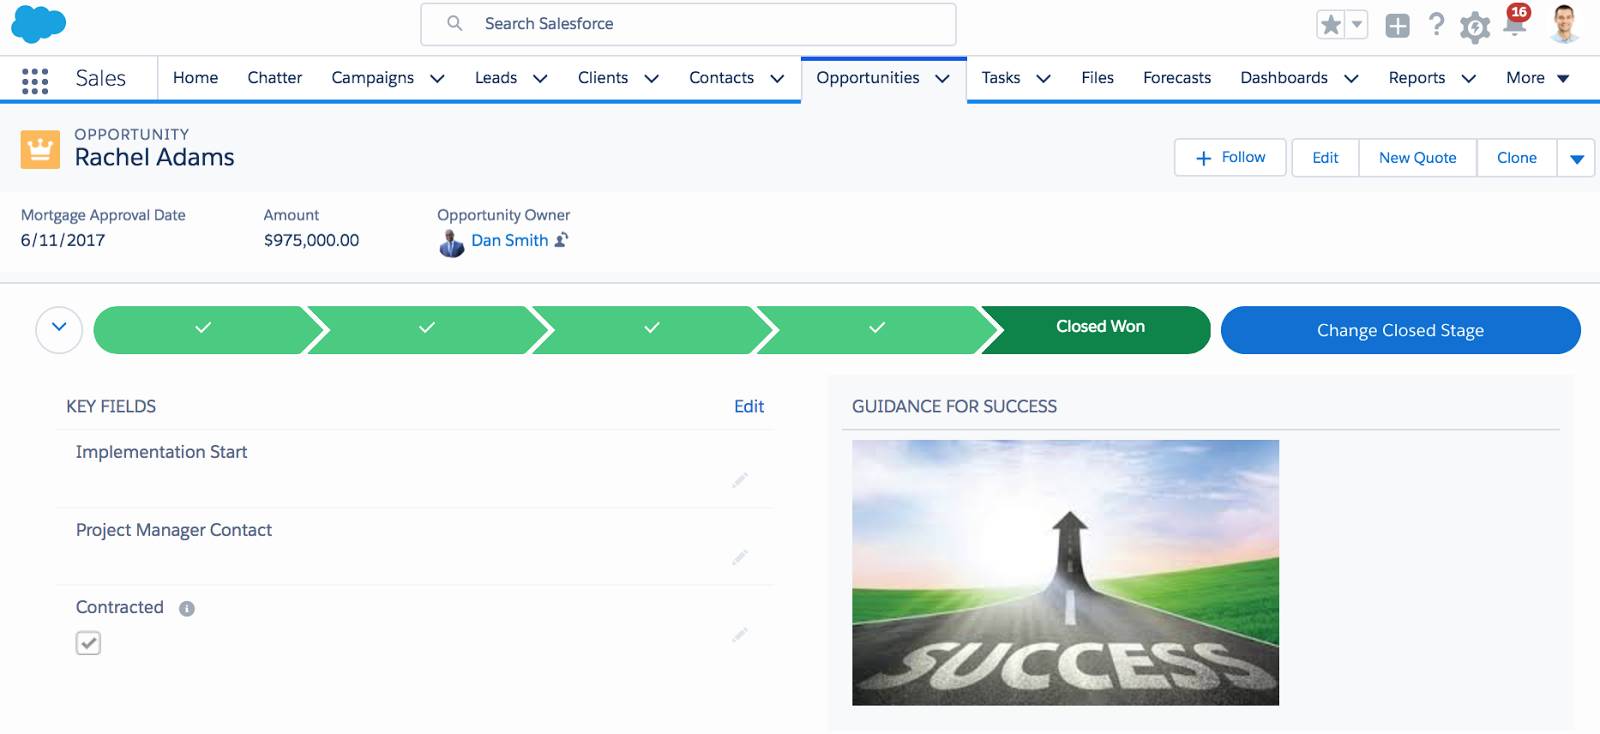Open the global actions plus icon
Viewport: 1600px width, 734px height.
[1397, 26]
